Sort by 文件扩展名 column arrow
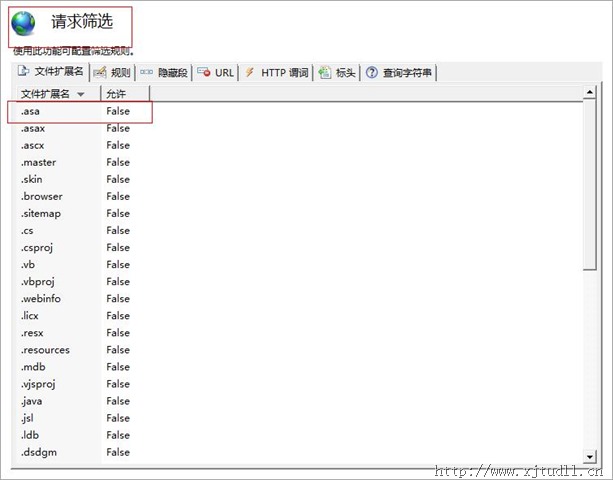Image resolution: width=613 pixels, height=480 pixels. click(80, 94)
